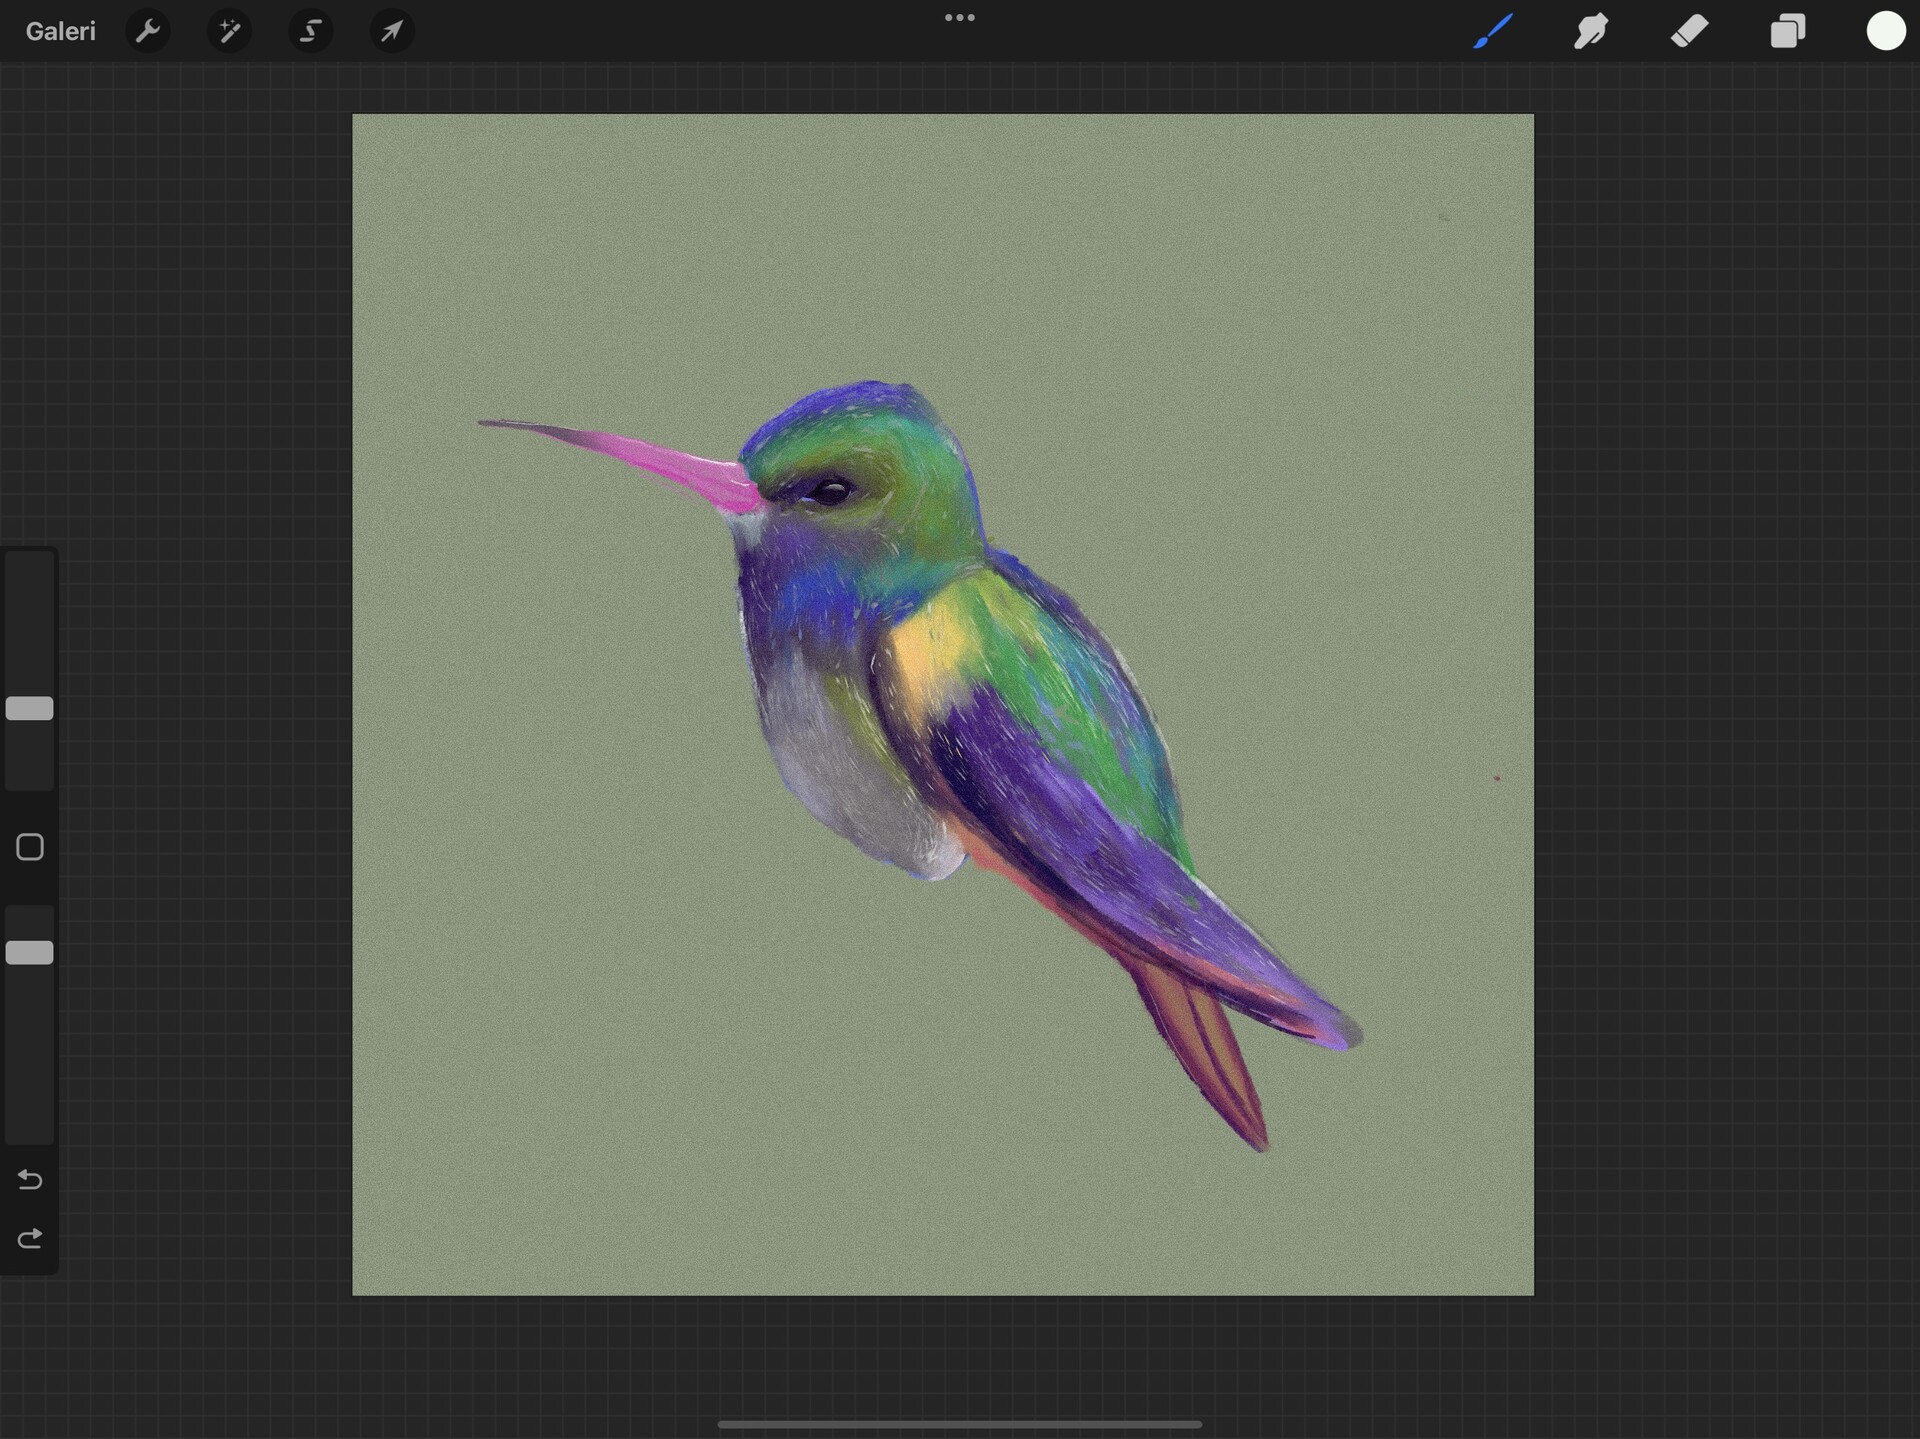Tap the Layers icon to expand layer list

(1788, 30)
